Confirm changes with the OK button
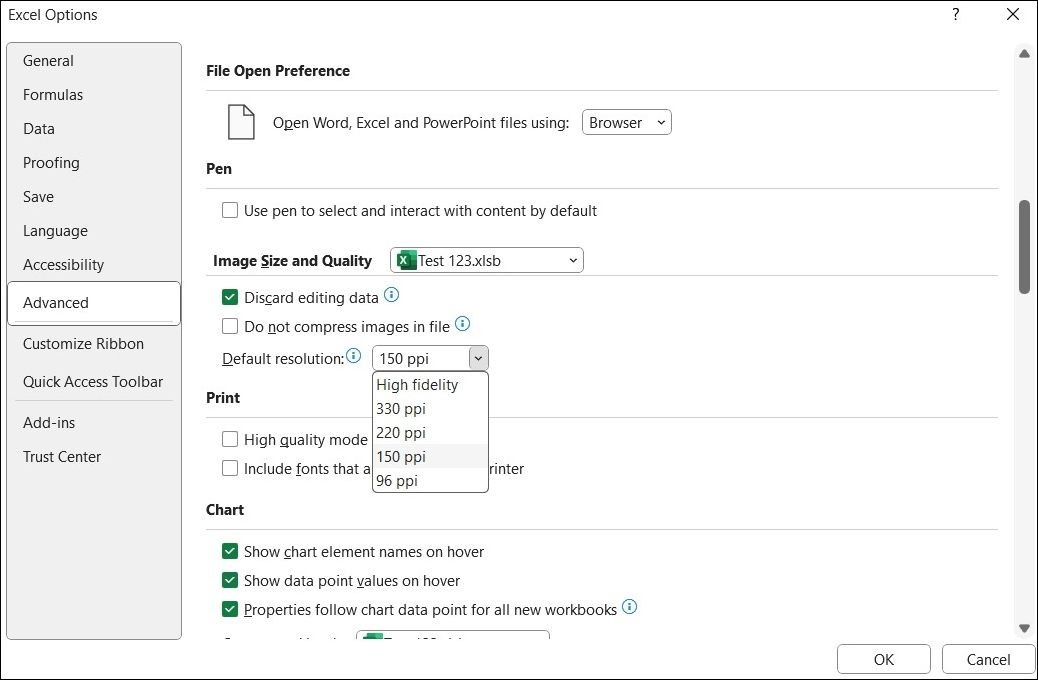The height and width of the screenshot is (680, 1038). click(883, 659)
